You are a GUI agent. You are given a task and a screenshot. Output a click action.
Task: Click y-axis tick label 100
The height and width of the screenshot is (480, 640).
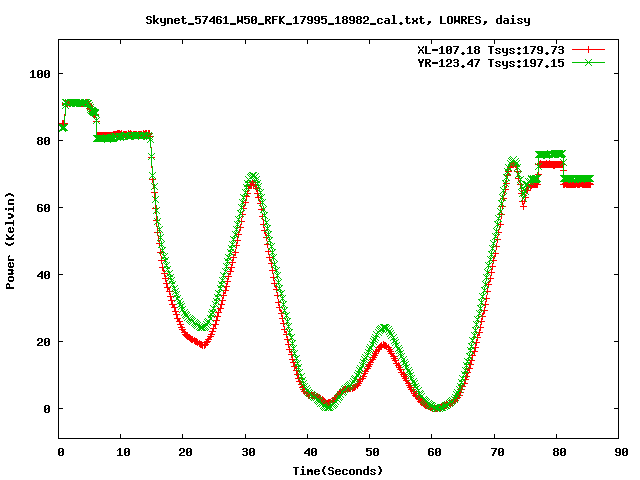point(40,74)
